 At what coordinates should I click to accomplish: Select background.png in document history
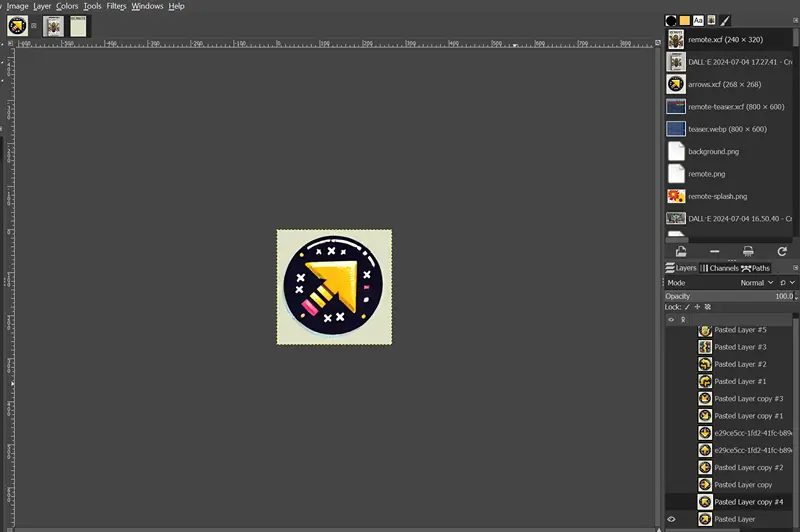click(x=729, y=152)
